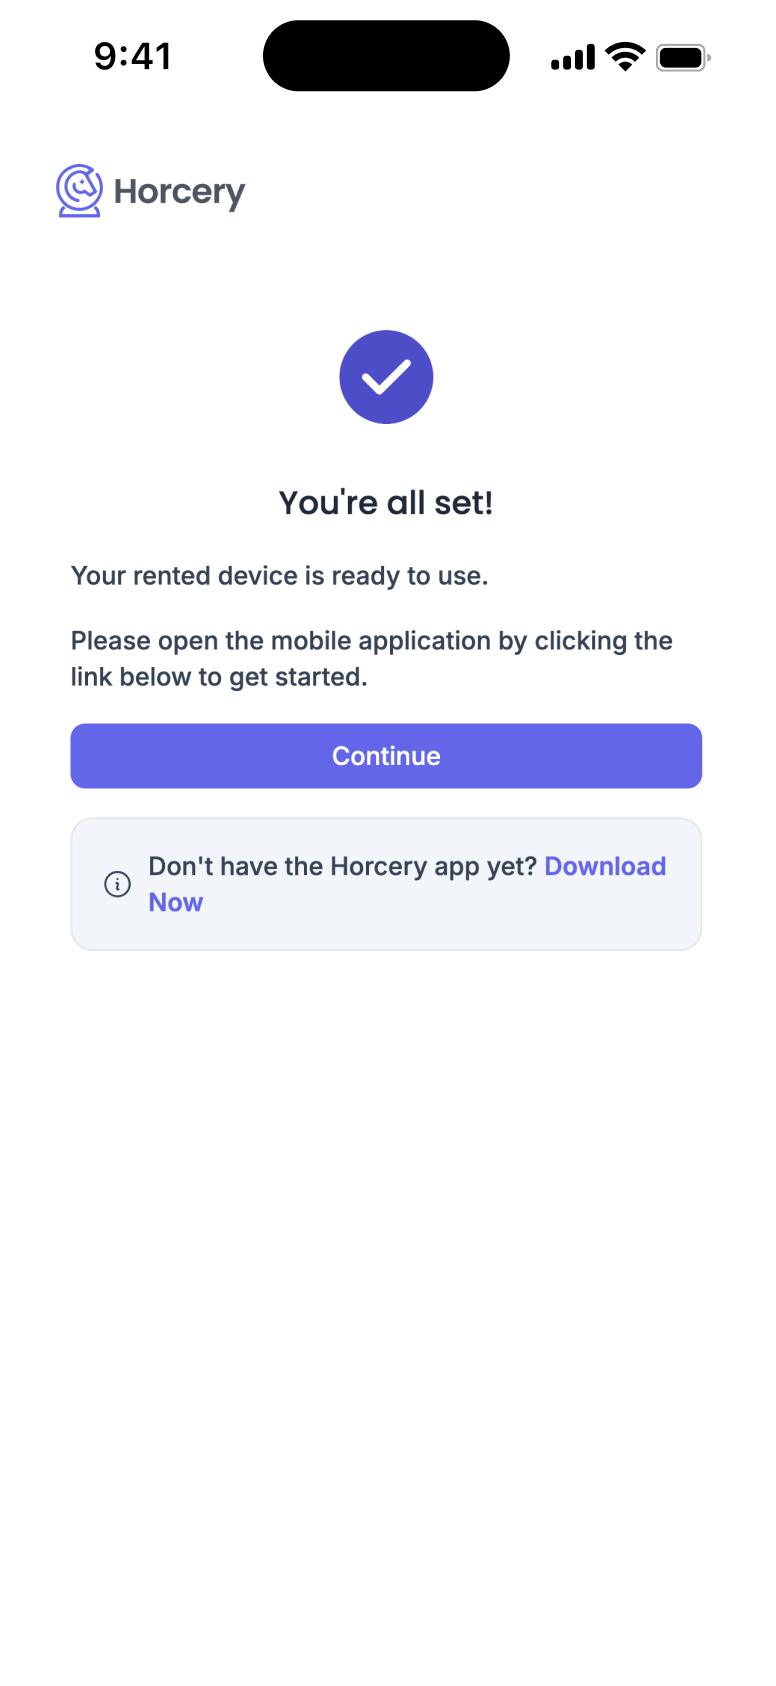The image size is (776, 1686).
Task: Click the "link below to get started" line
Action: (x=219, y=677)
